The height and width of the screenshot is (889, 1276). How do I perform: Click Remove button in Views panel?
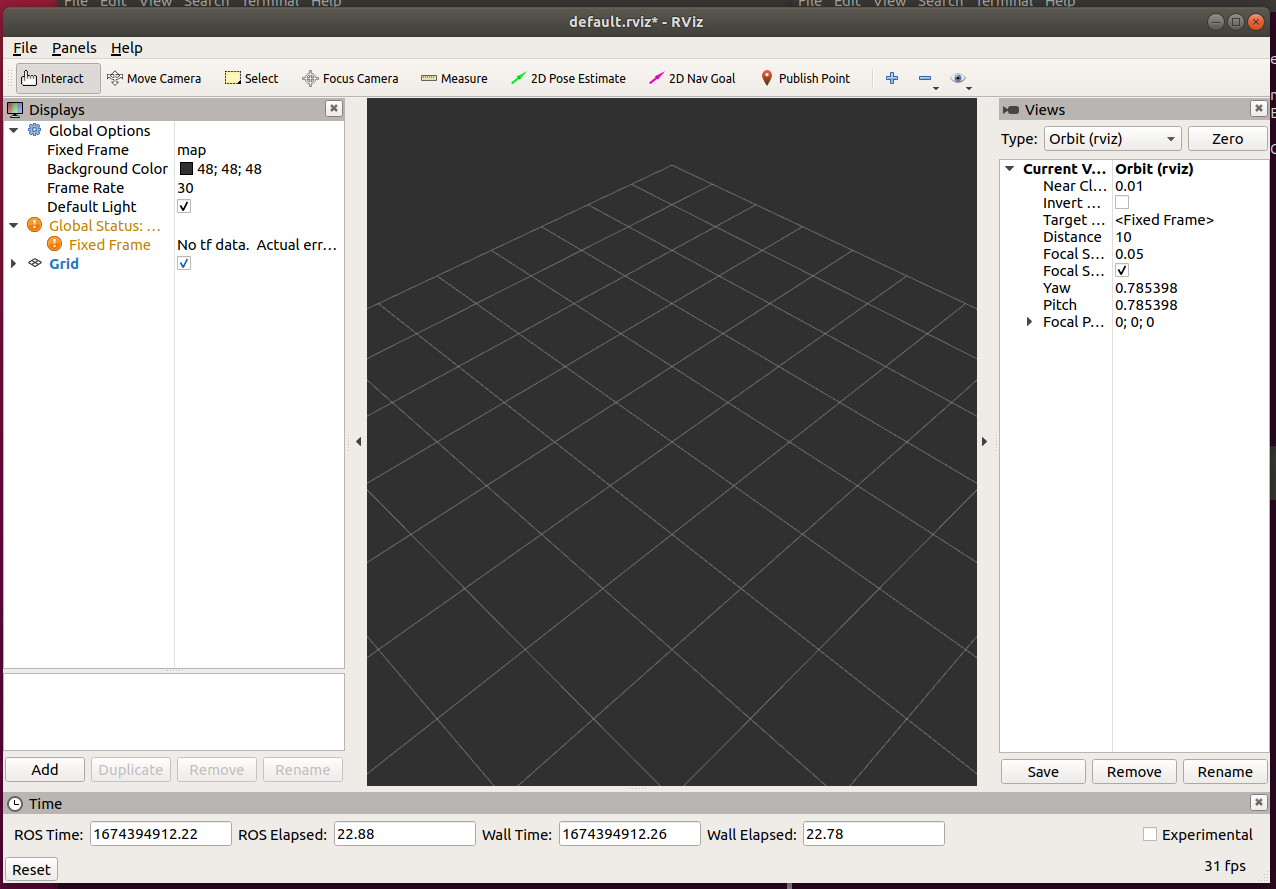[1134, 771]
